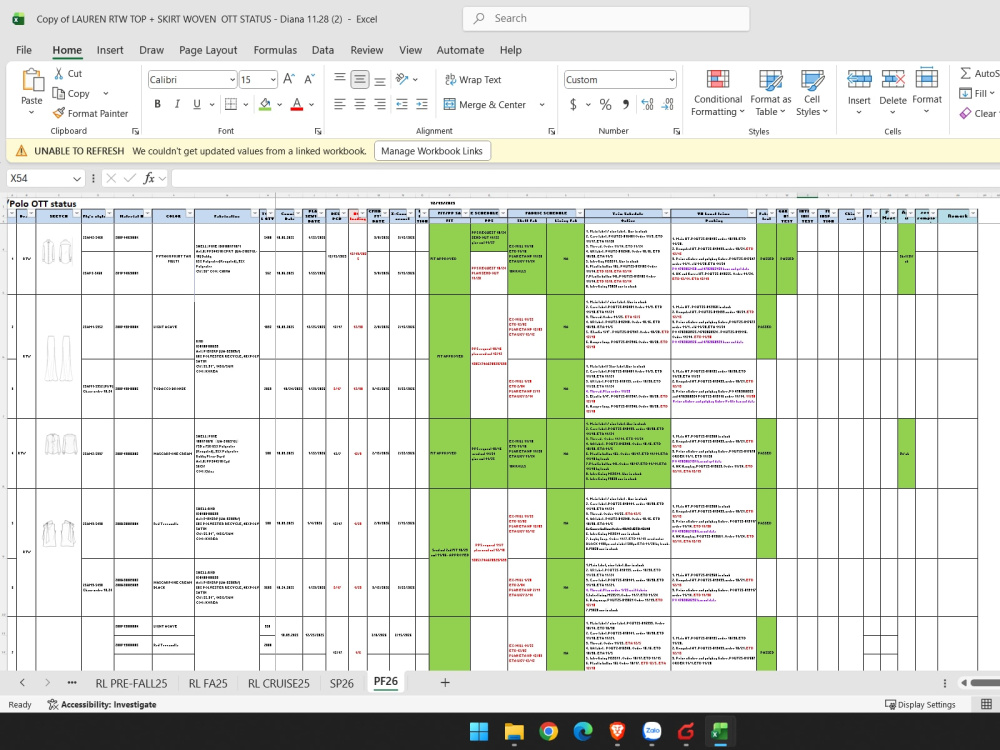Open Google Chrome from taskbar
The image size is (1000, 750).
[548, 731]
